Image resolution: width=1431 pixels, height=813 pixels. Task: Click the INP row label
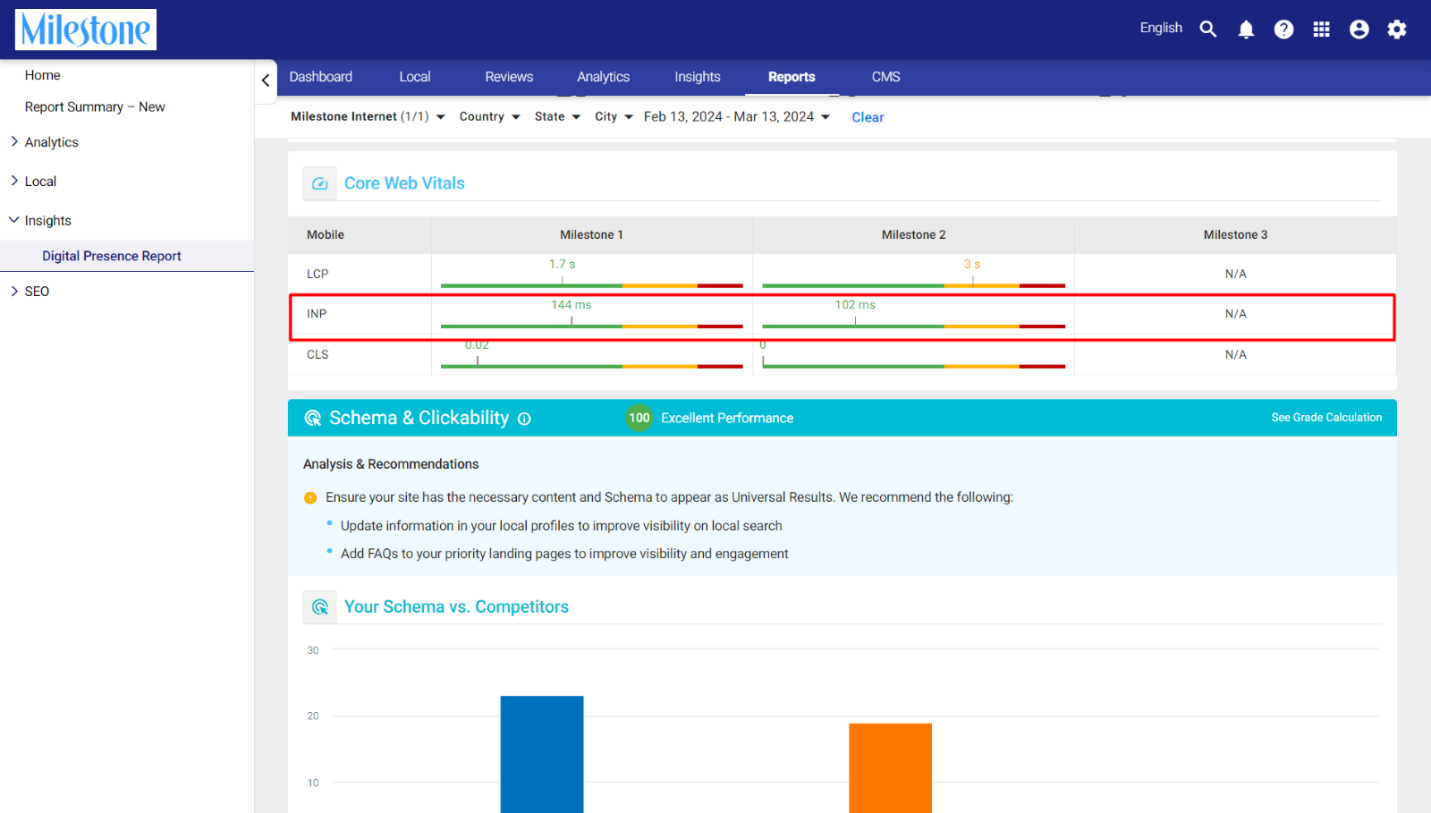(x=316, y=314)
